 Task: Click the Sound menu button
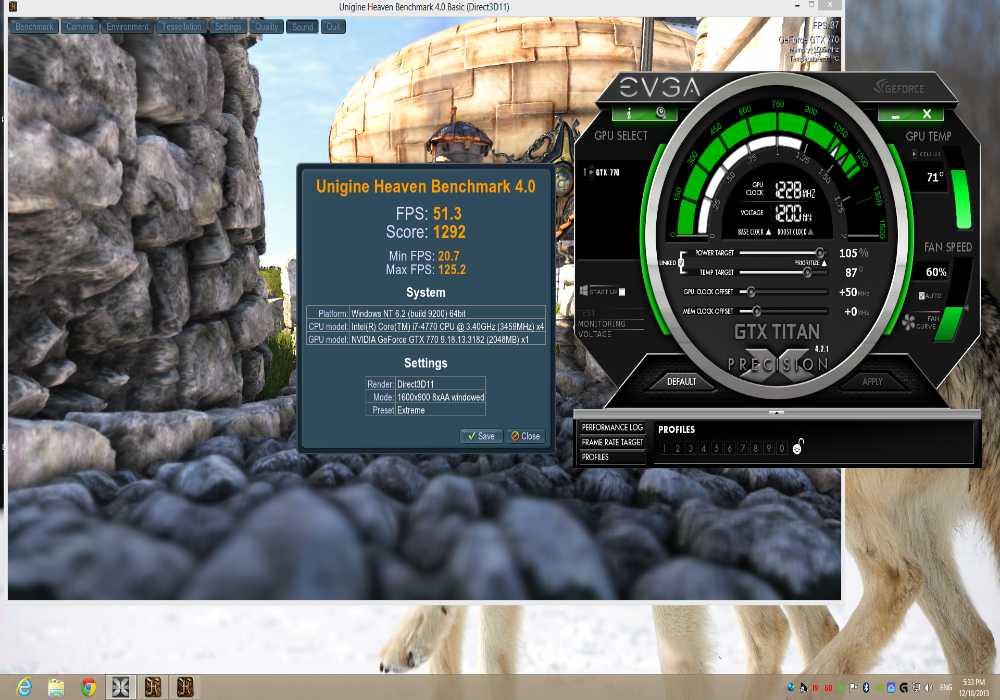(x=302, y=27)
